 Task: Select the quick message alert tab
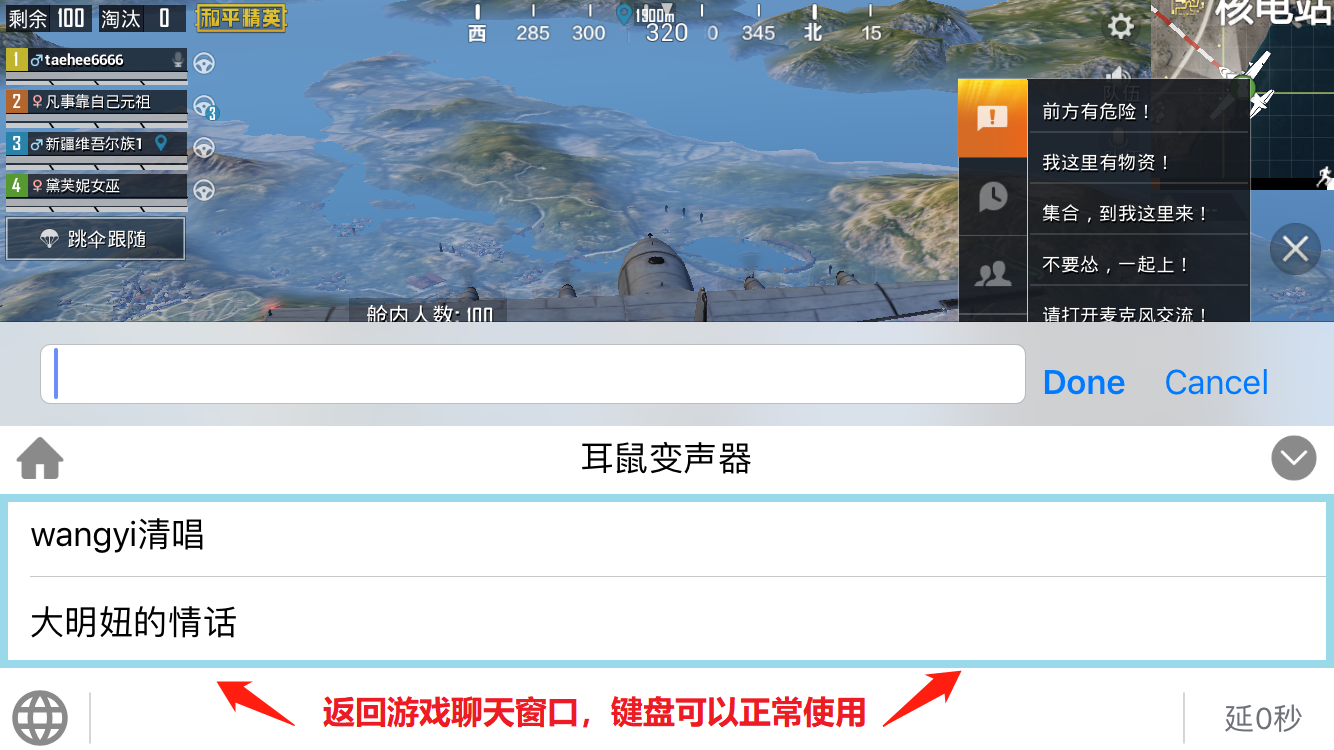coord(992,118)
